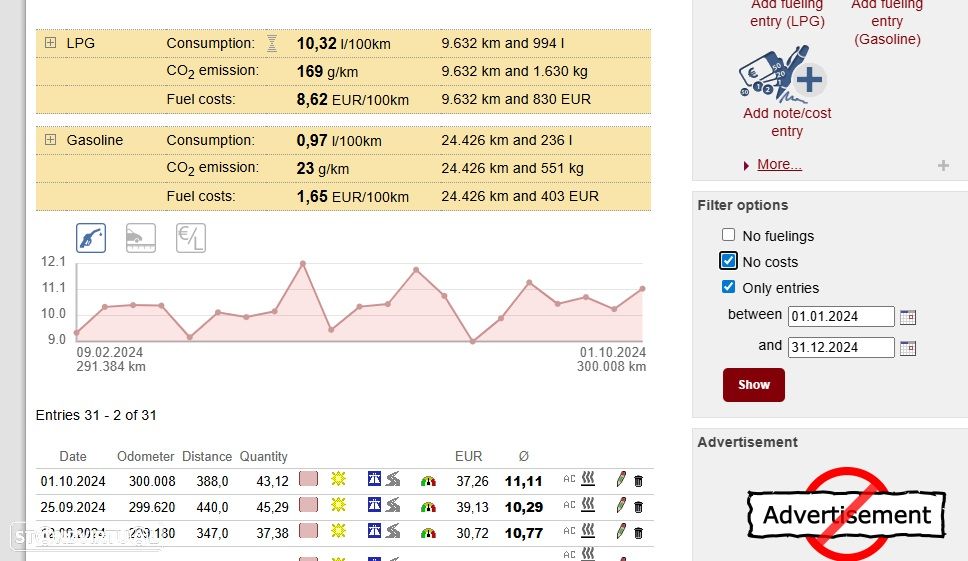Screen dimensions: 968x561
Task: Click the 299.620 odometer value
Action: pyautogui.click(x=152, y=507)
